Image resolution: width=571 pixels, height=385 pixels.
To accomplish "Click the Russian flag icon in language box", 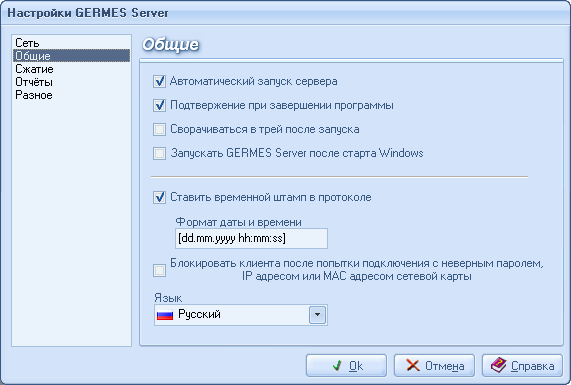I will (x=165, y=315).
